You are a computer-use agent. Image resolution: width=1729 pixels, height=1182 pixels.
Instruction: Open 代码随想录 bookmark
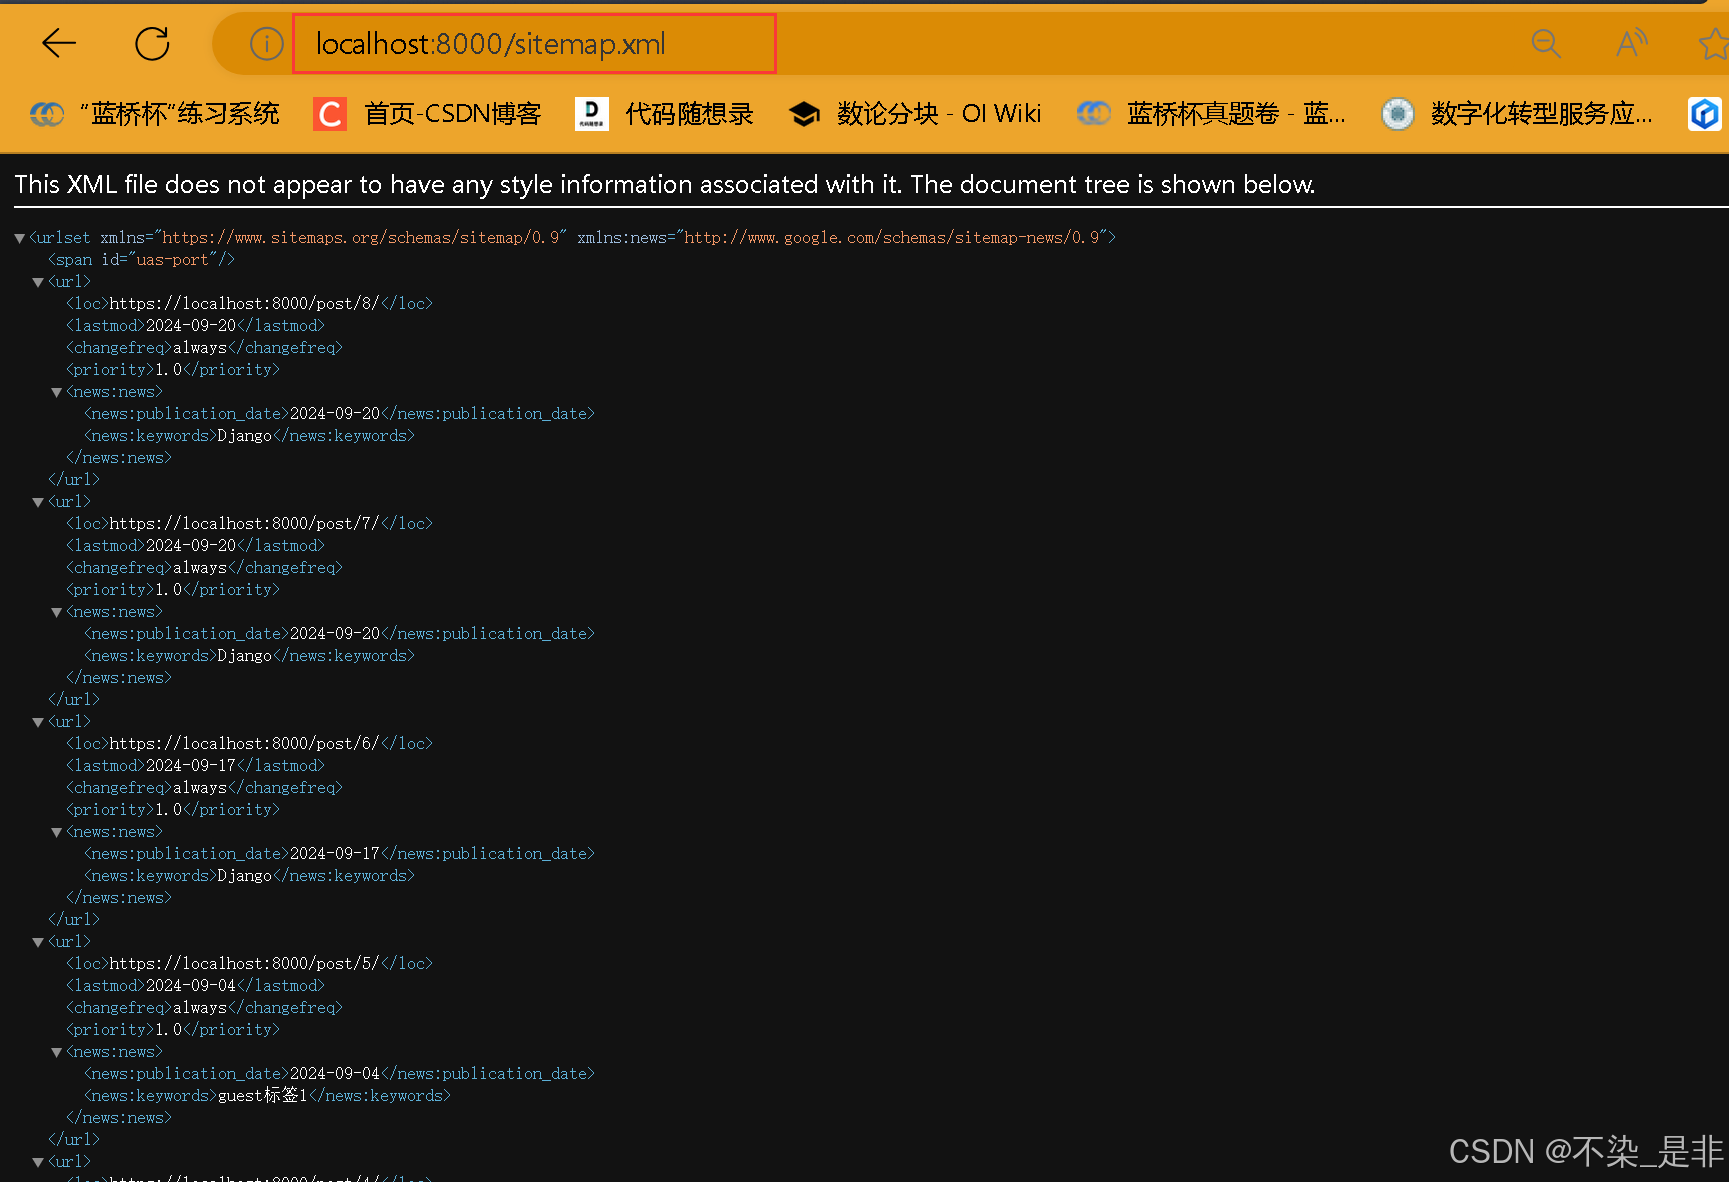(x=665, y=114)
